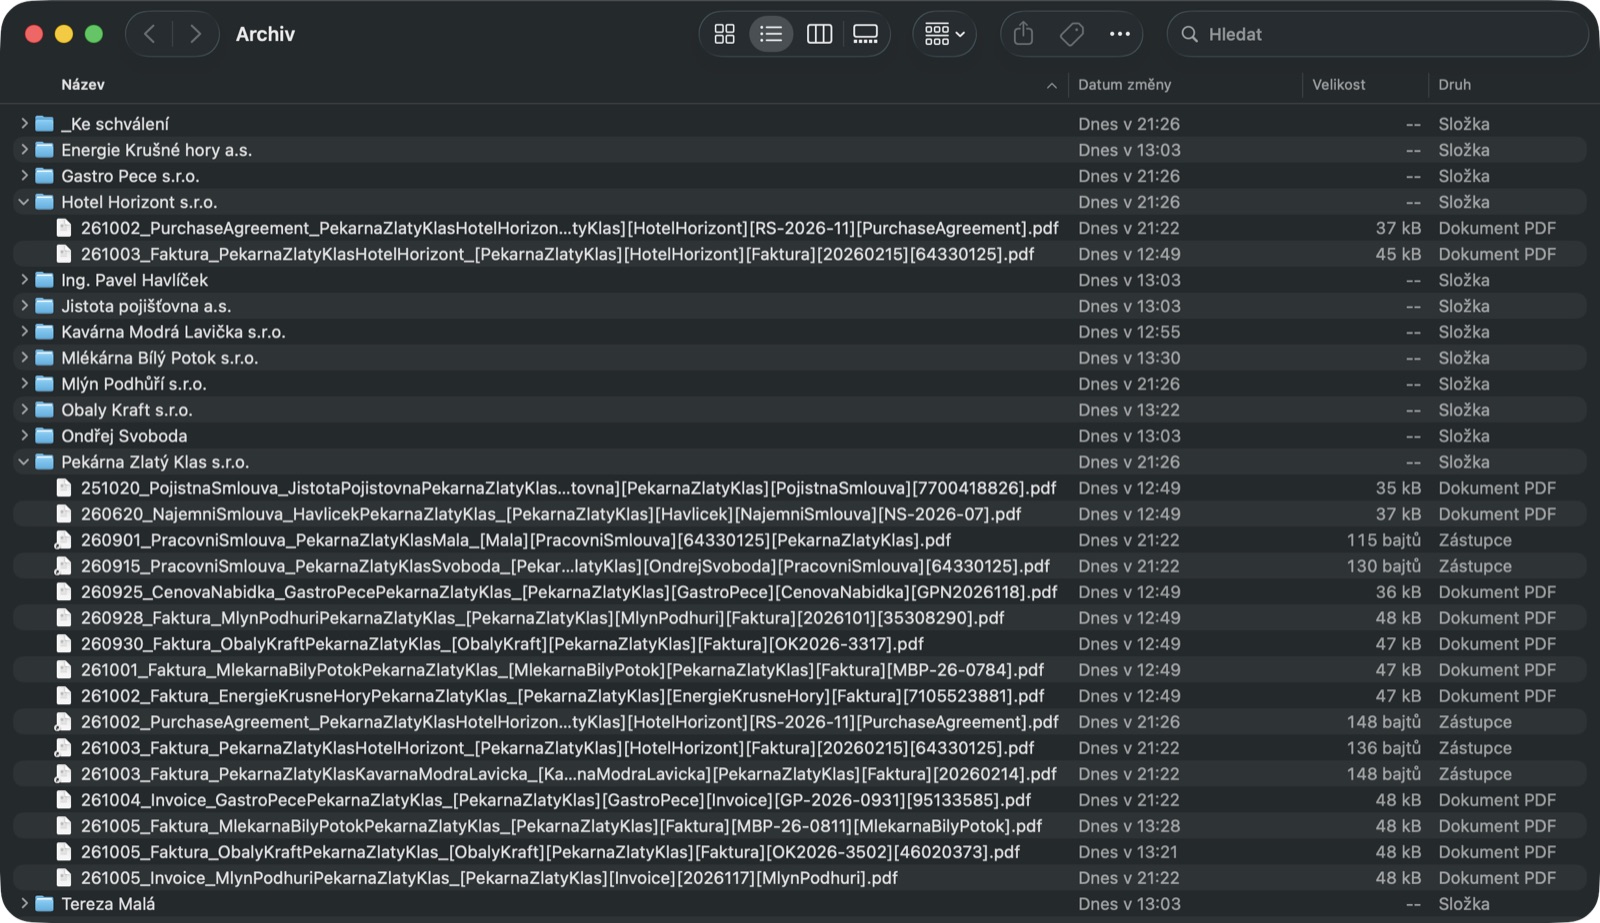Switch to list view
This screenshot has width=1600, height=923.
[771, 34]
